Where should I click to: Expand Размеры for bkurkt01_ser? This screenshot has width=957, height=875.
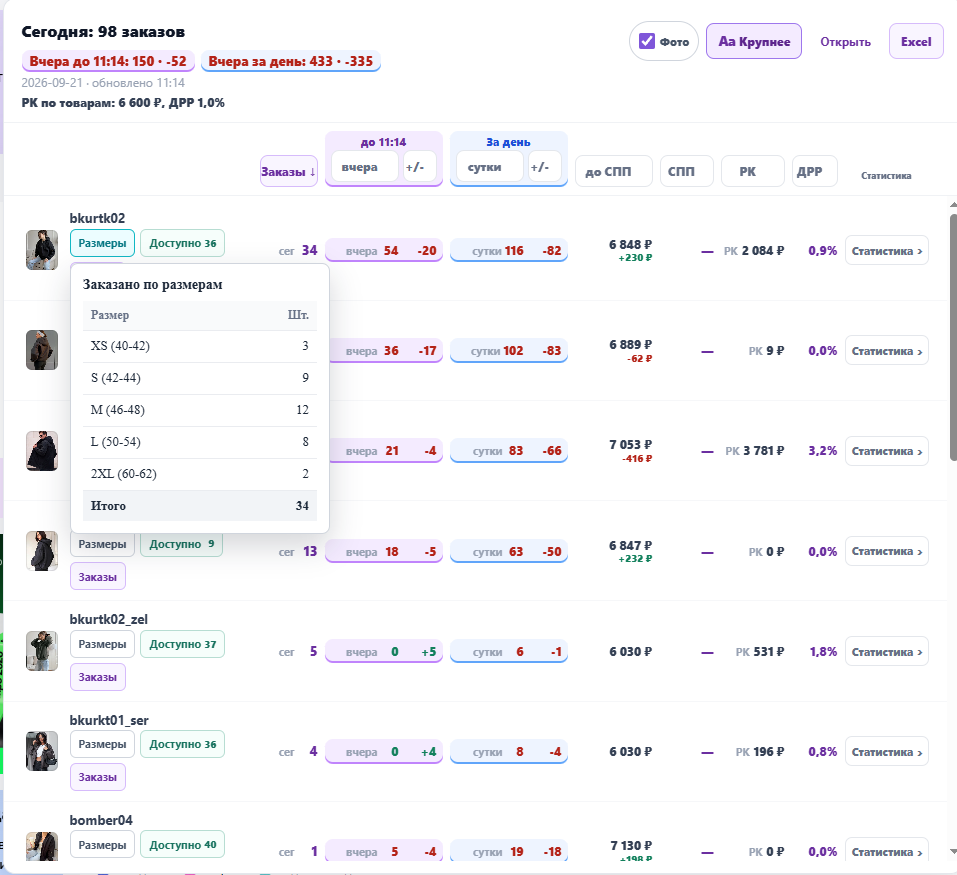(x=102, y=744)
